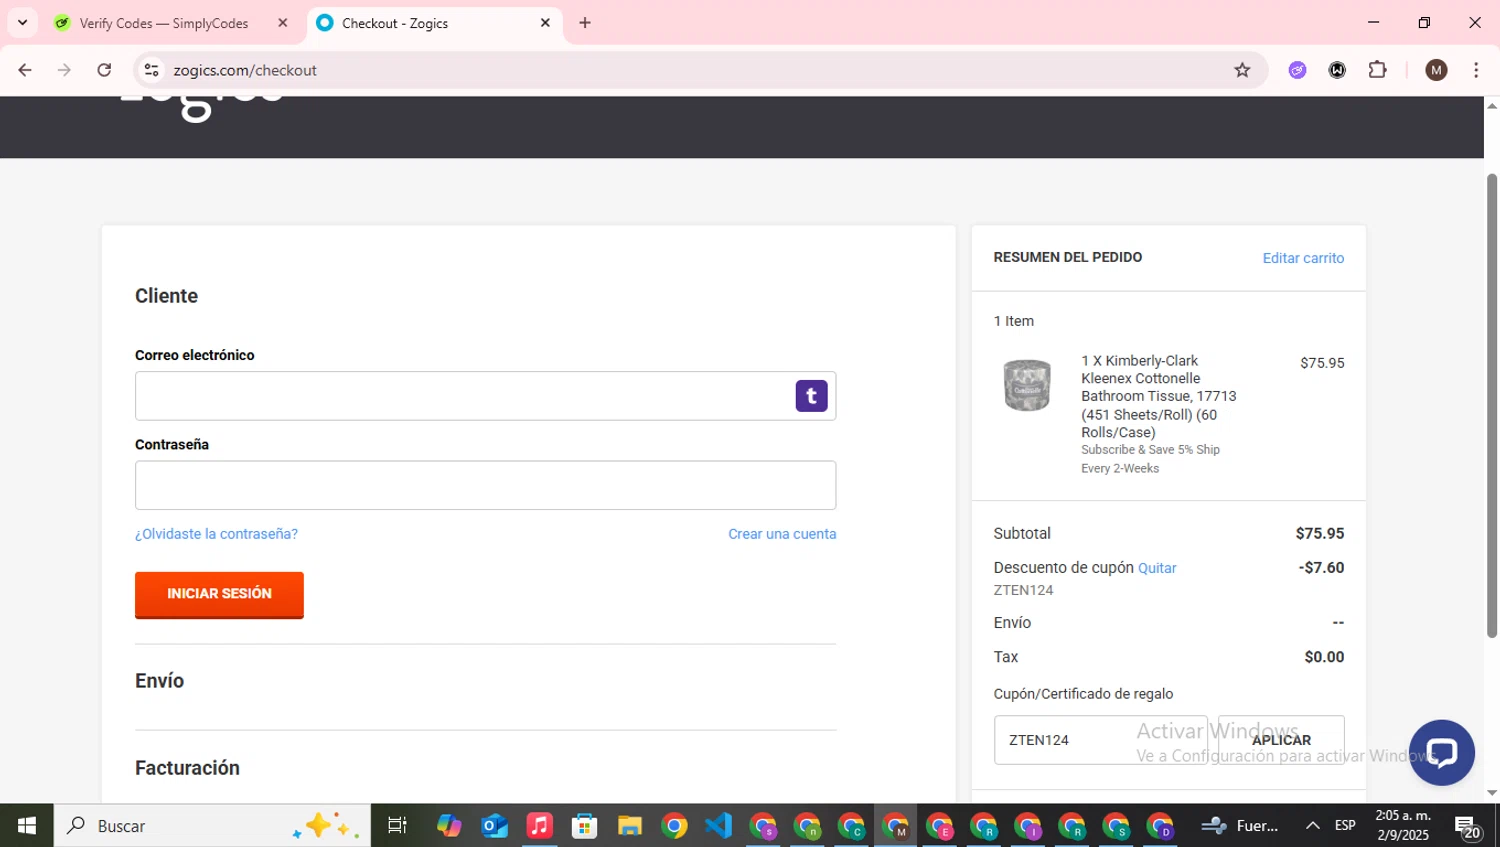Screen dimensions: 1500x847
Task: Click the coupon discount amount -$7.60
Action: pos(1321,568)
